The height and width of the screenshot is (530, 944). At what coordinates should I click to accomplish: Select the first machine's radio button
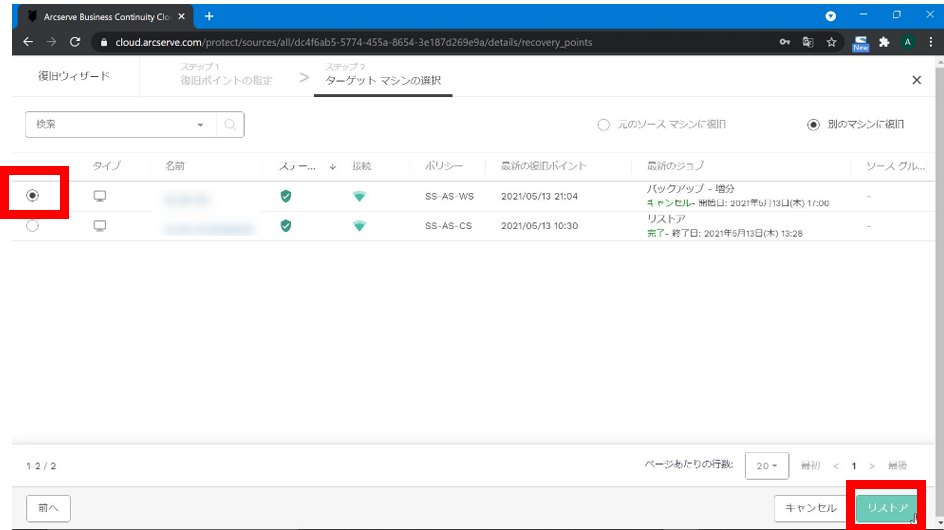click(33, 196)
